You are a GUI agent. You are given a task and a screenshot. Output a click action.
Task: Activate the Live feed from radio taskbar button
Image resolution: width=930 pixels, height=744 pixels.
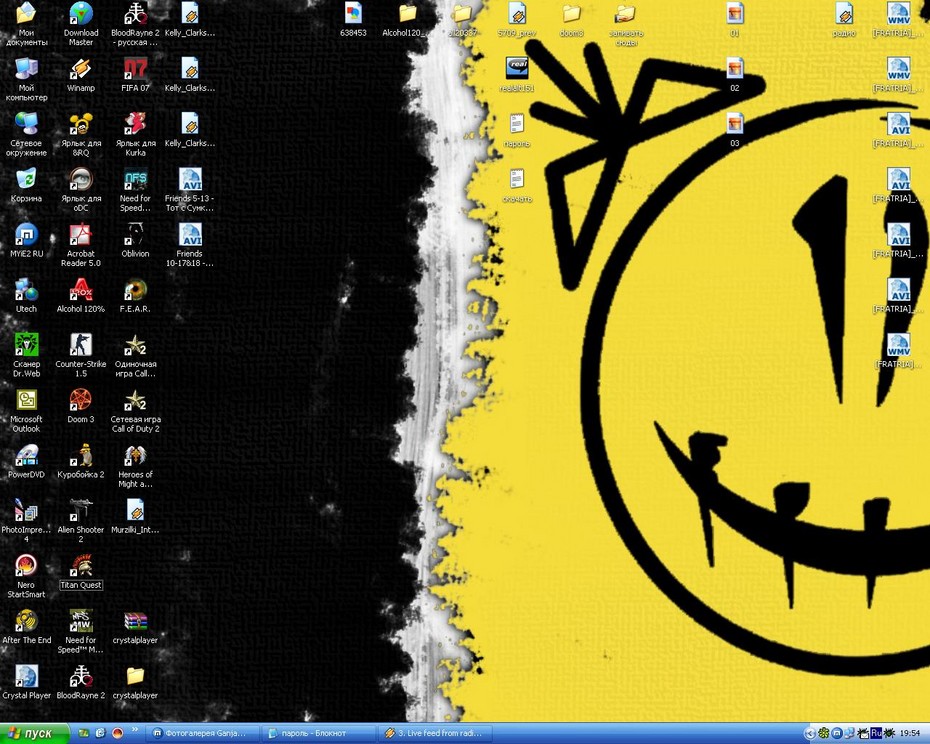433,733
